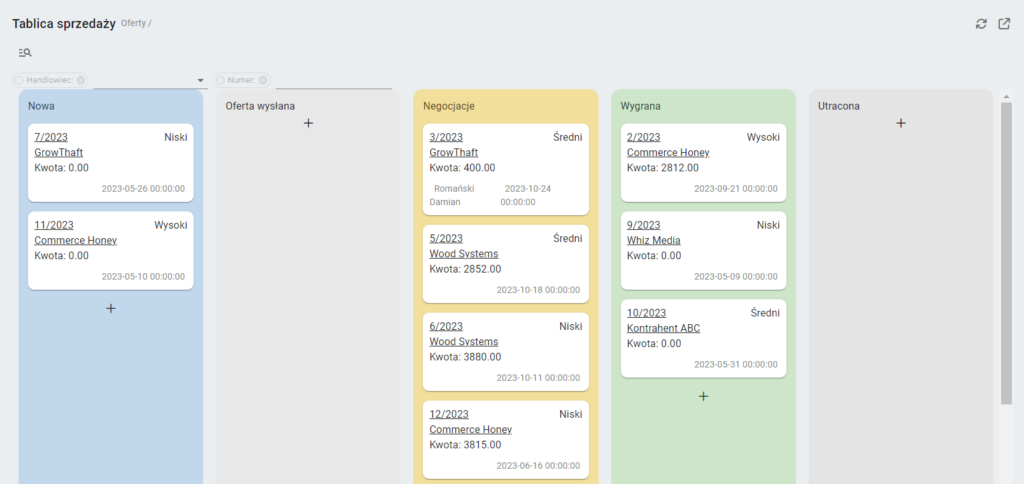
Task: Click the Oferta wysłana column header
Action: (x=260, y=105)
